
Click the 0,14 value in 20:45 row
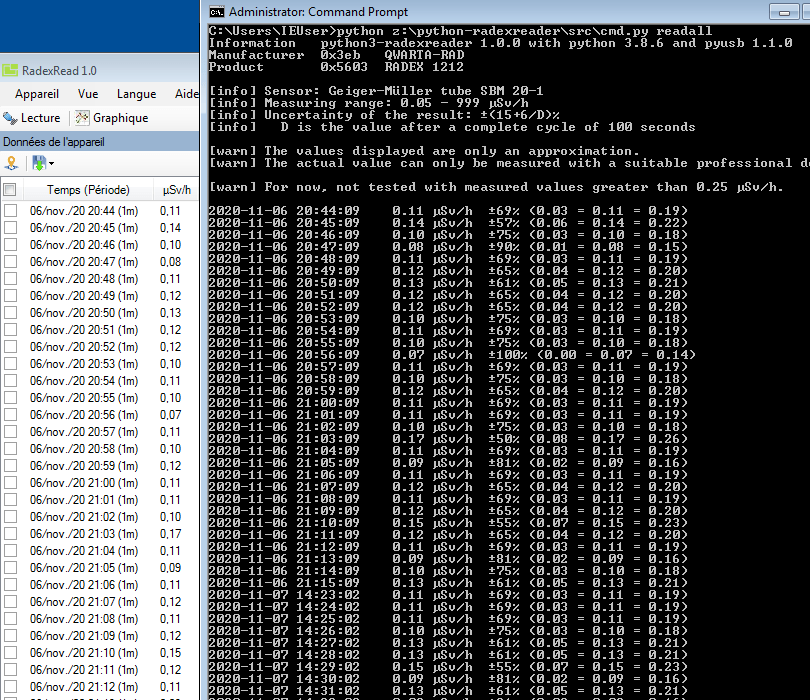click(x=170, y=228)
